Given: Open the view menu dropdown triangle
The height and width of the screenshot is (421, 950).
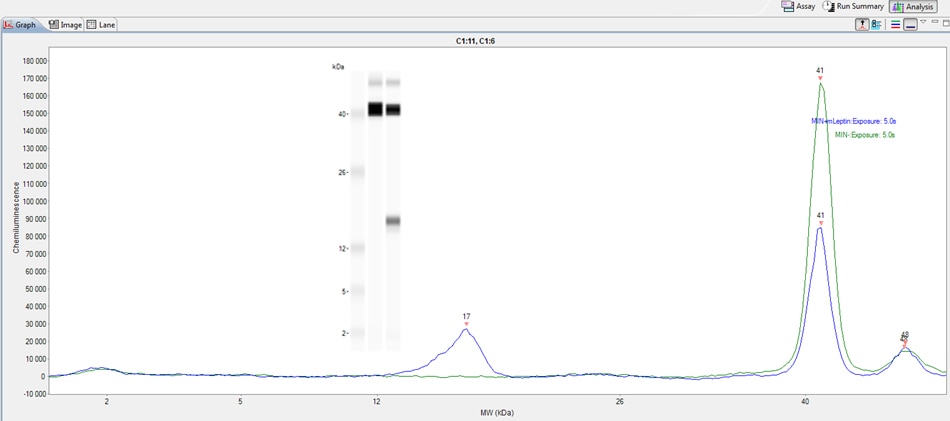Looking at the screenshot, I should (923, 22).
